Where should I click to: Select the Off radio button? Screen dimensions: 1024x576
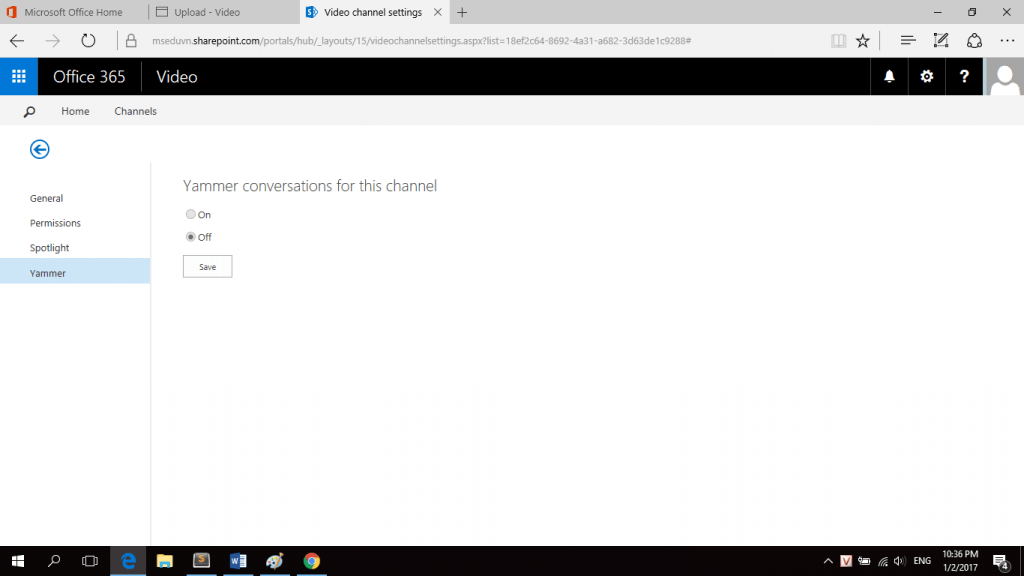click(x=191, y=237)
